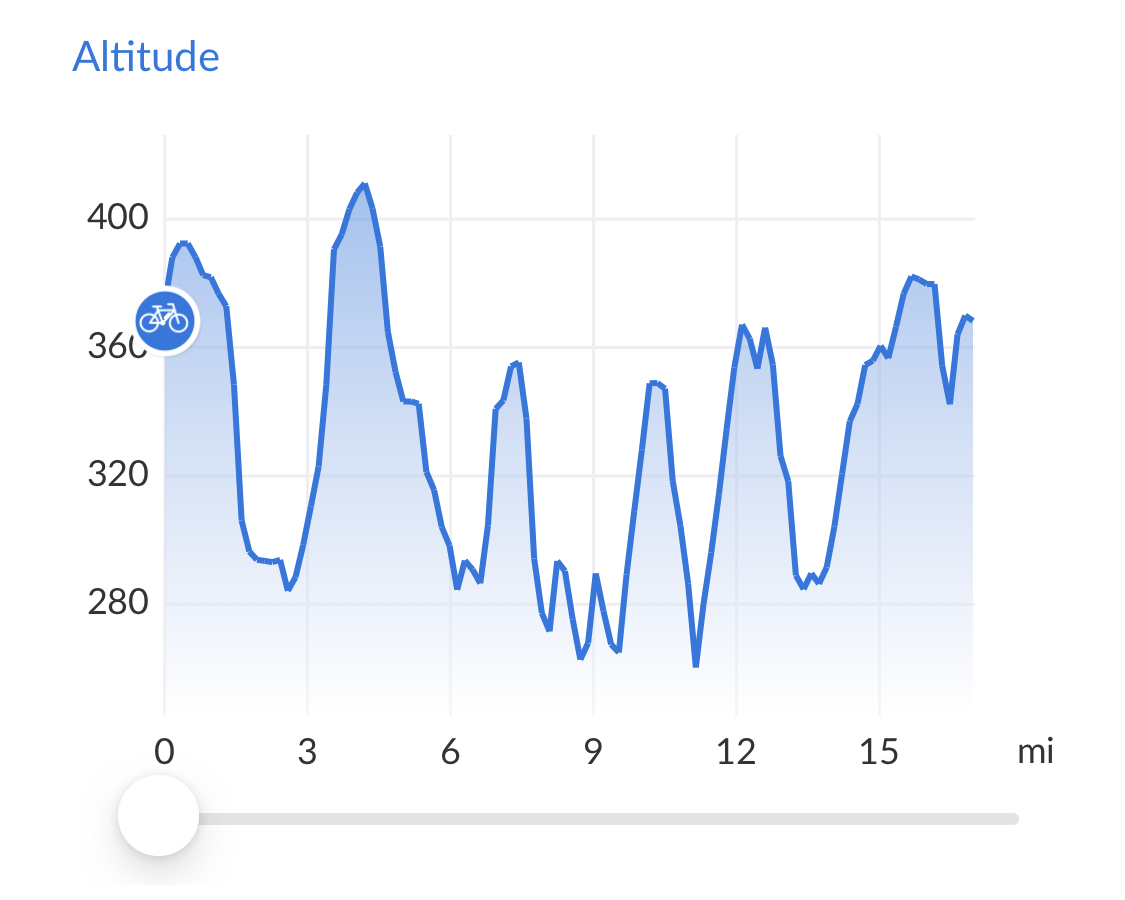Click the chart line's right end point

pos(971,319)
